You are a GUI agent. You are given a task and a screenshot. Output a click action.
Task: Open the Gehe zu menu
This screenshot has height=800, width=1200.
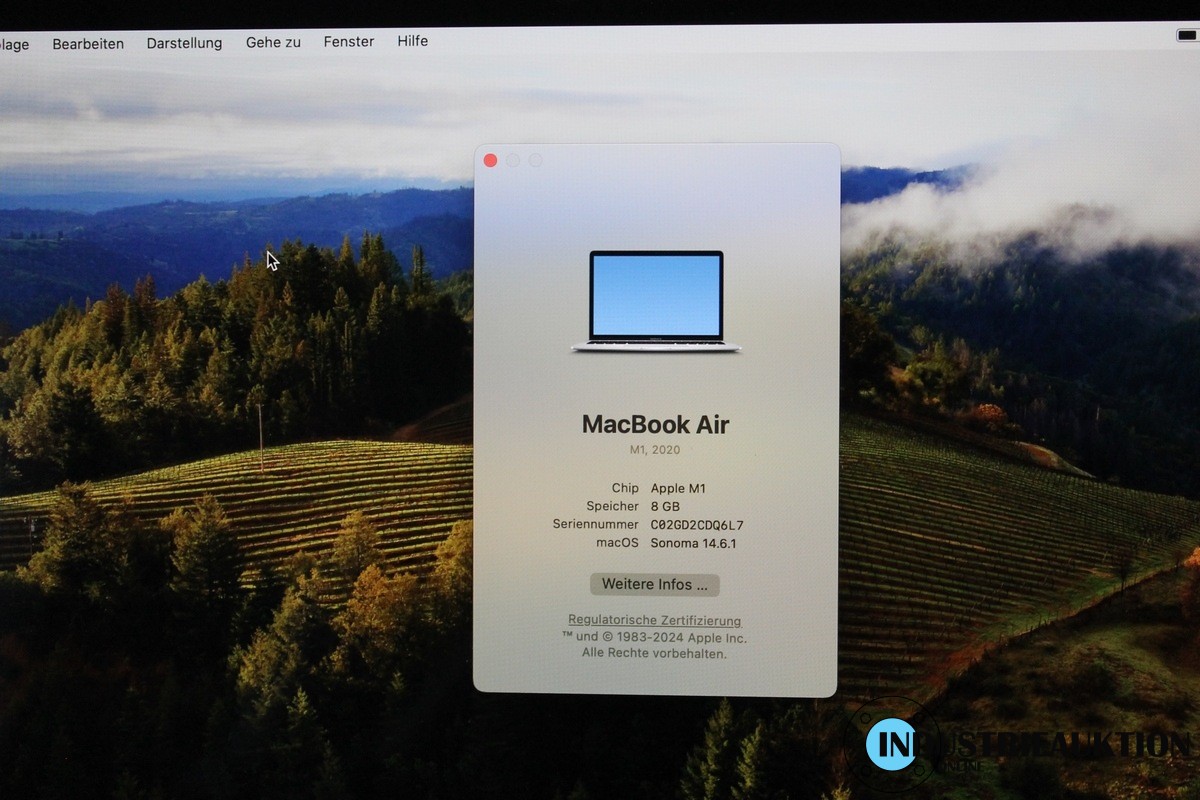point(273,42)
